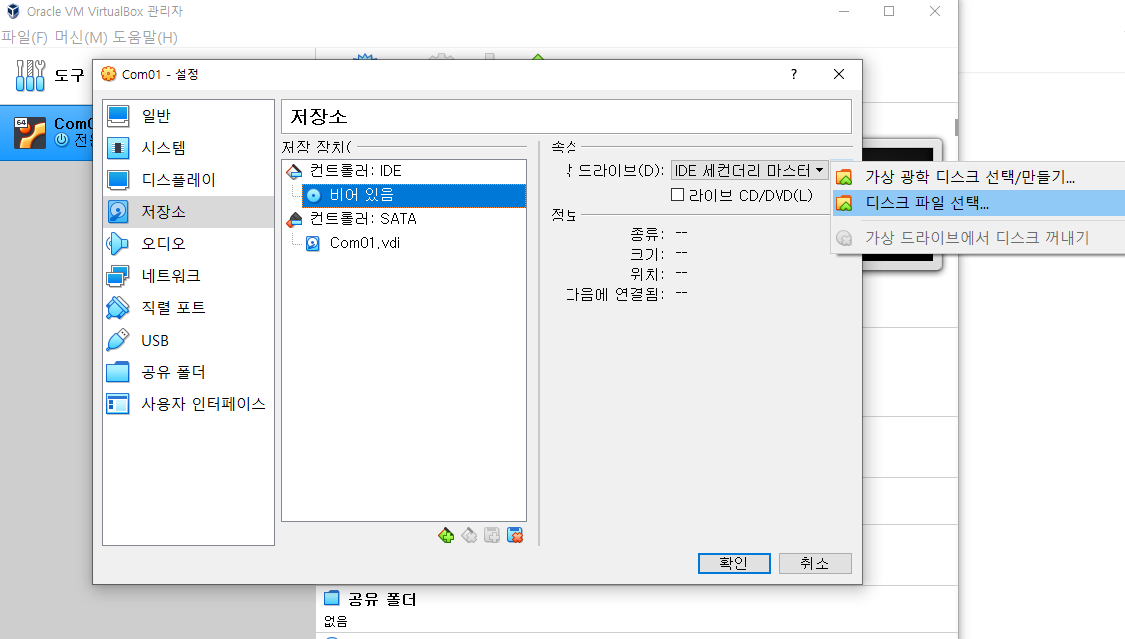Viewport: 1125px width, 639px height.
Task: Maximize the VirtualBox manager window
Action: [889, 11]
